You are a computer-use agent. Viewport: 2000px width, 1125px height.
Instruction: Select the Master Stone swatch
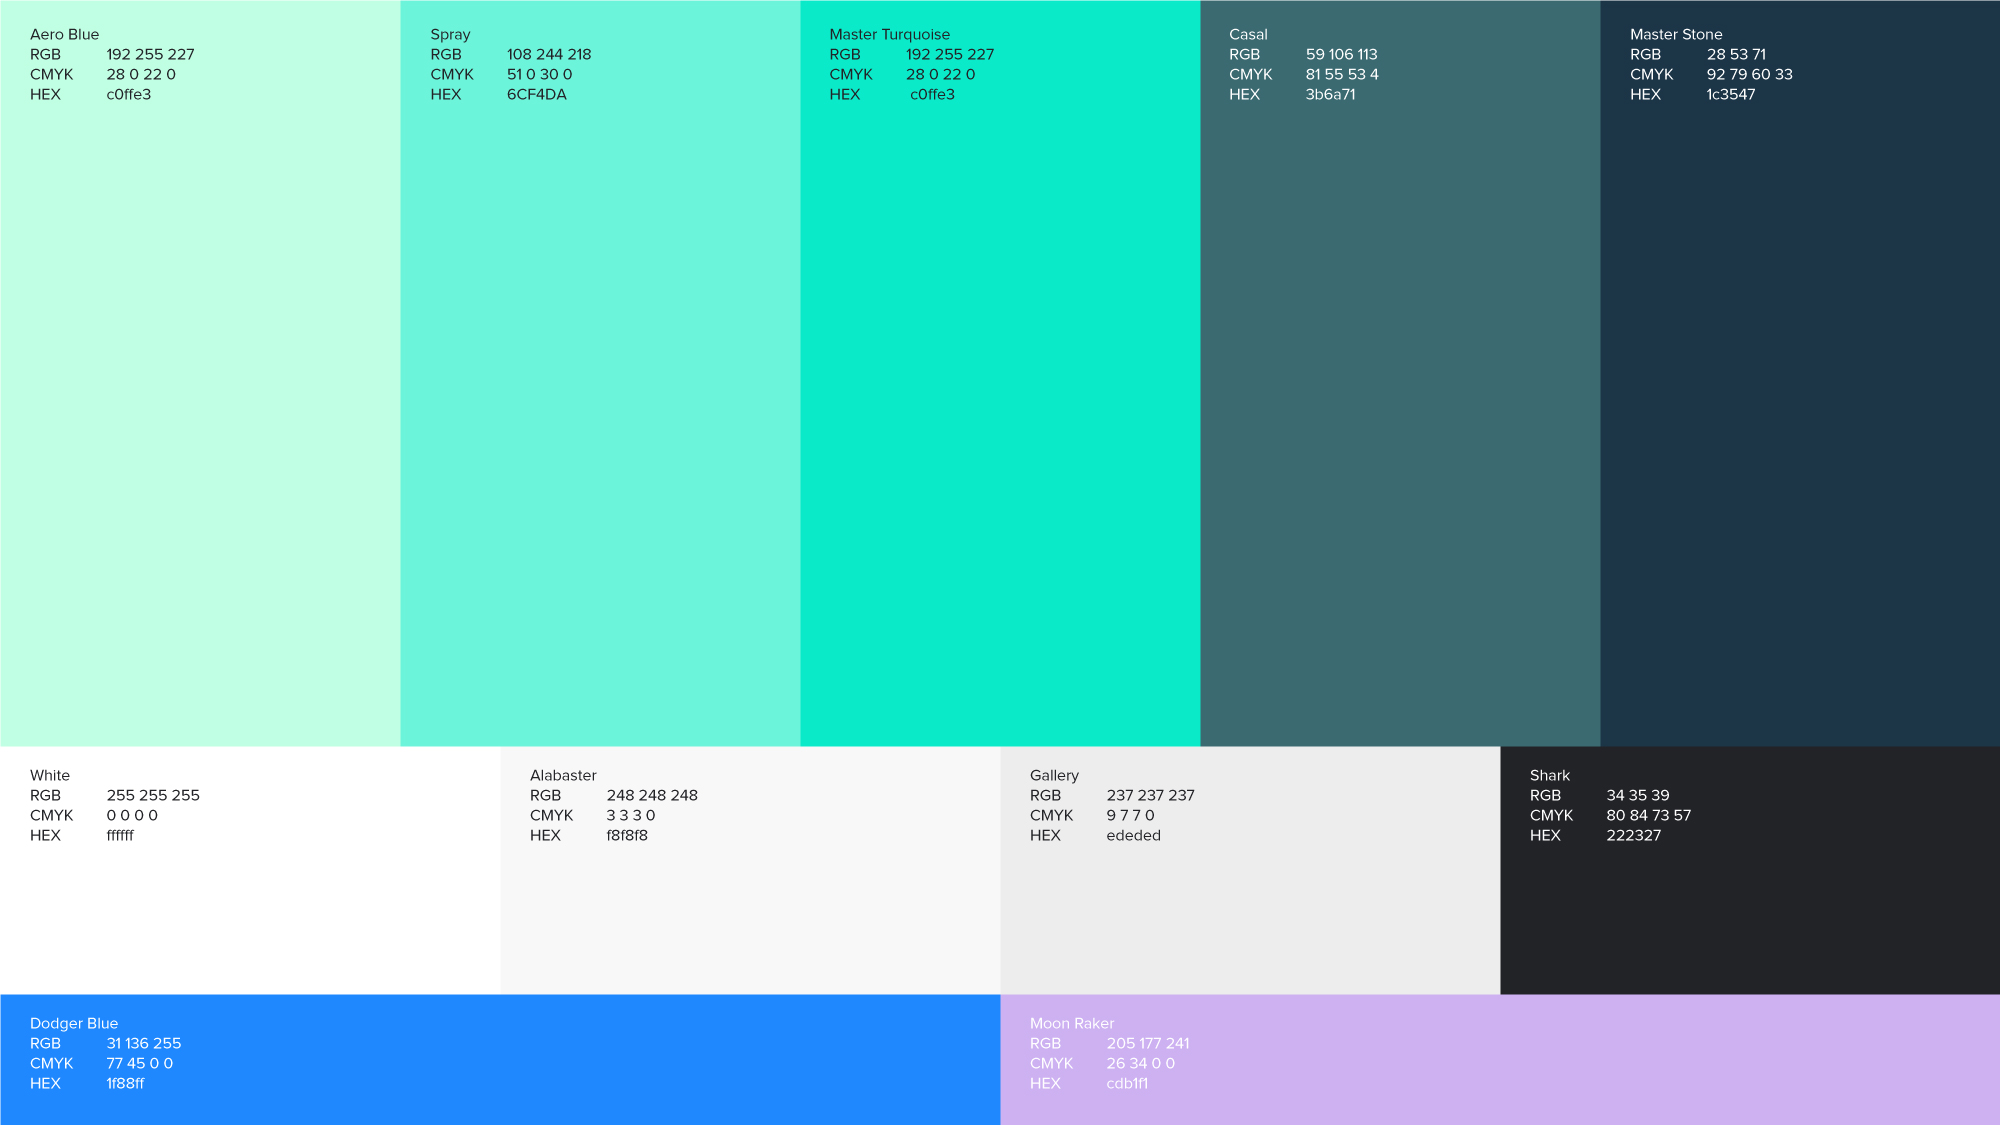point(1800,373)
